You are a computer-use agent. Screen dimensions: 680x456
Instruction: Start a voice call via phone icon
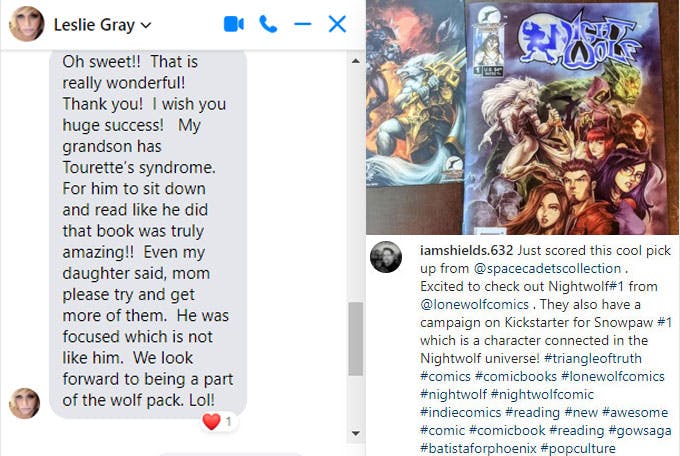(x=268, y=24)
